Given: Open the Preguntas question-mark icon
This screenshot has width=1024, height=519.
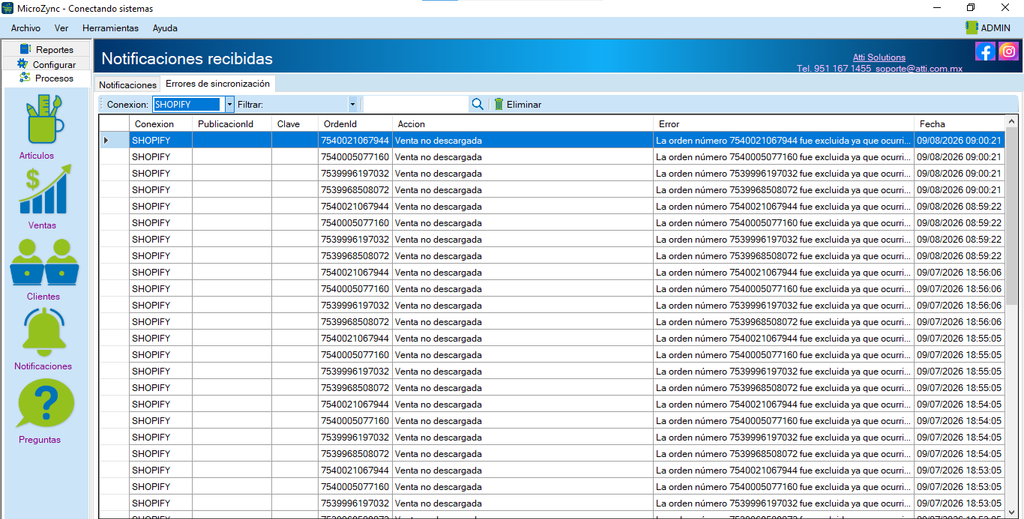Looking at the screenshot, I should [x=45, y=403].
